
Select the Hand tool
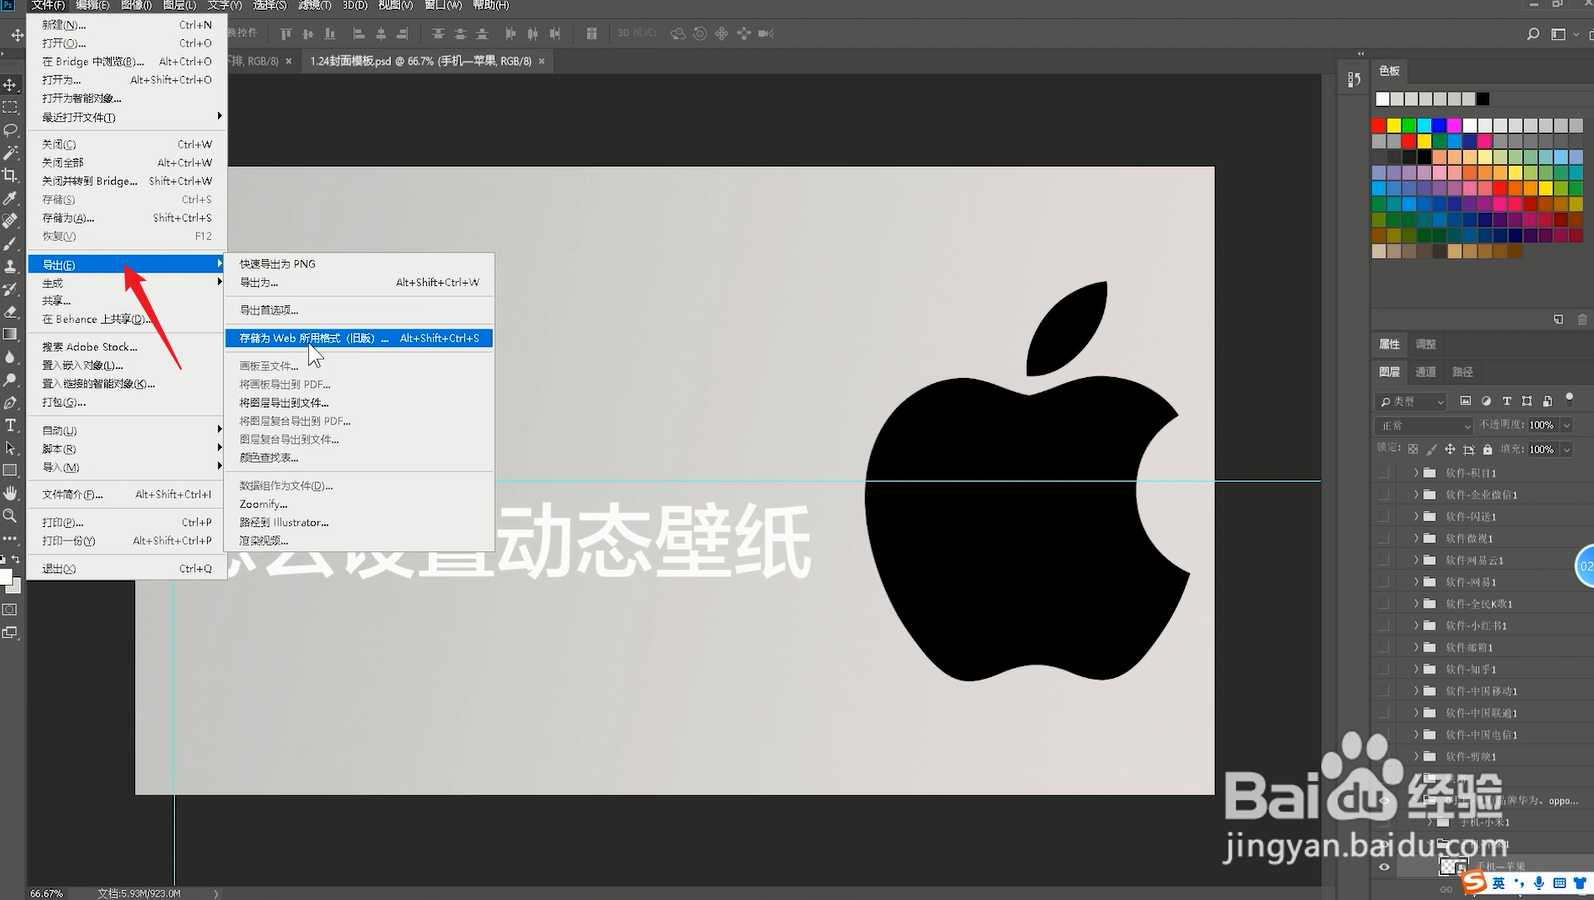pos(10,493)
